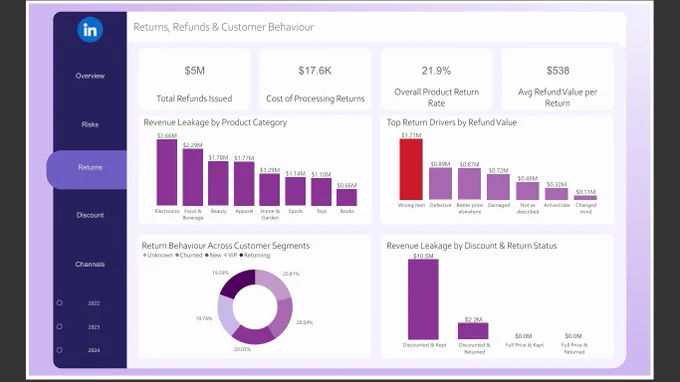Click the Revenue Leakage by Product Category title

(x=215, y=122)
